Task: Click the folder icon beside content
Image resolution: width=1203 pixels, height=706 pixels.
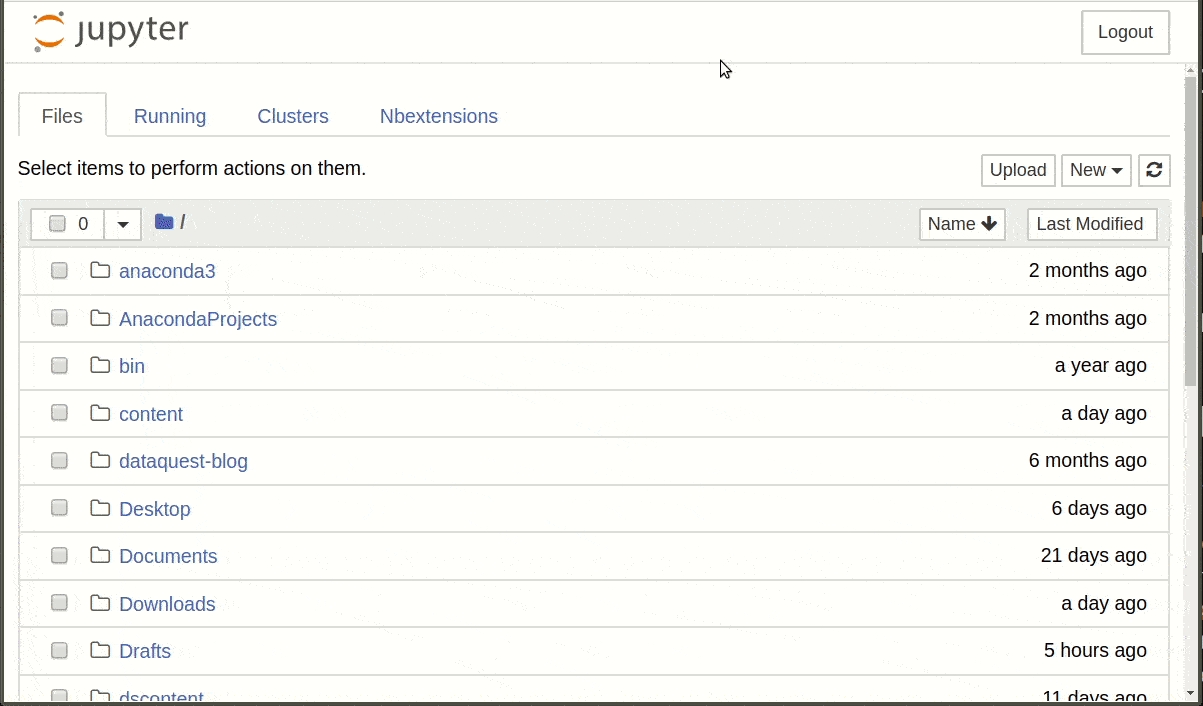Action: coord(100,413)
